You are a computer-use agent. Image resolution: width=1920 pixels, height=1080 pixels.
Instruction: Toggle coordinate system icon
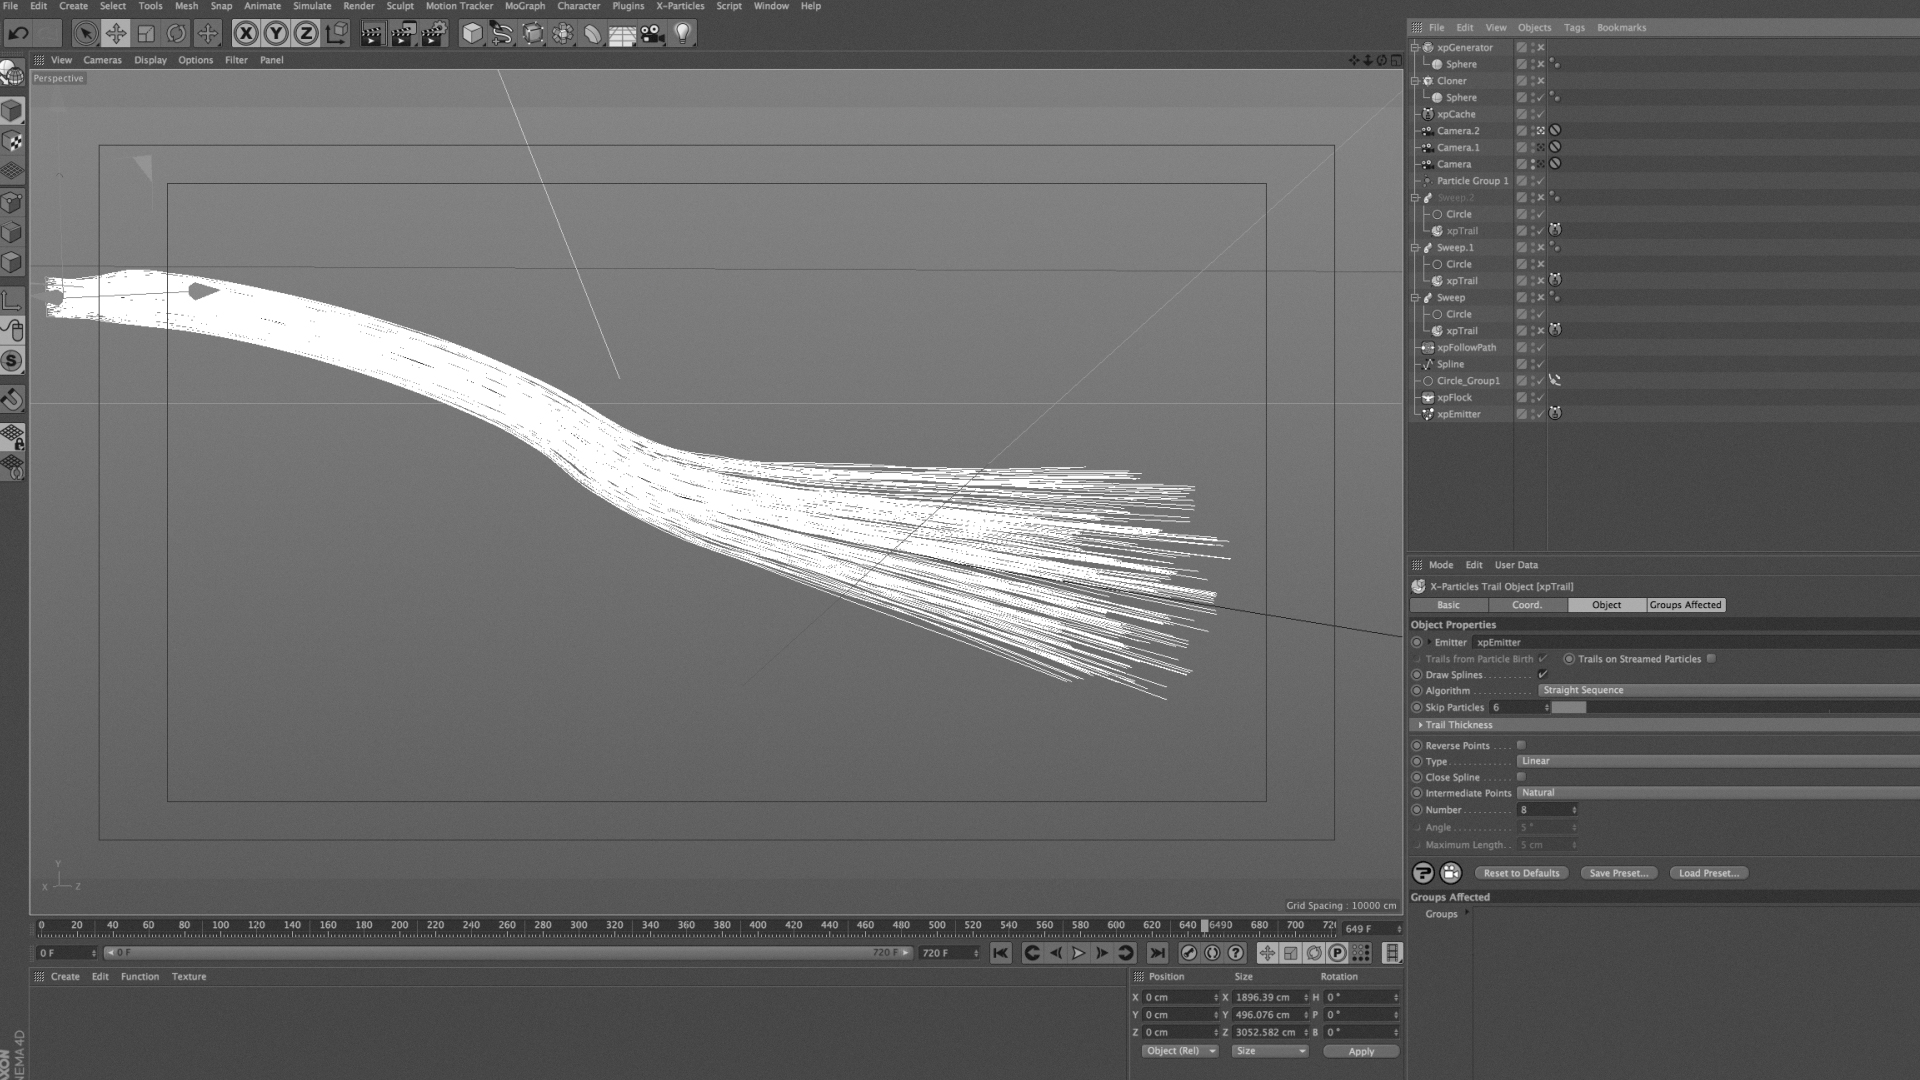coord(337,33)
